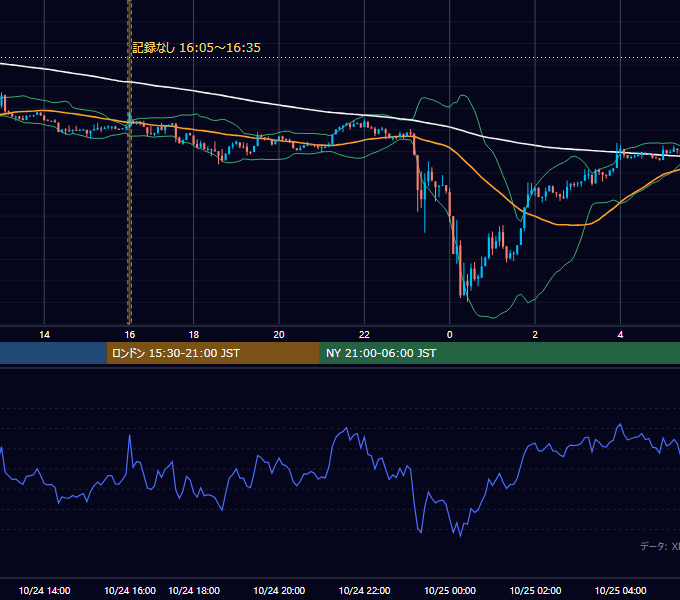This screenshot has height=600, width=680.
Task: Click the '10/25 04:00' date axis label
Action: (x=620, y=590)
